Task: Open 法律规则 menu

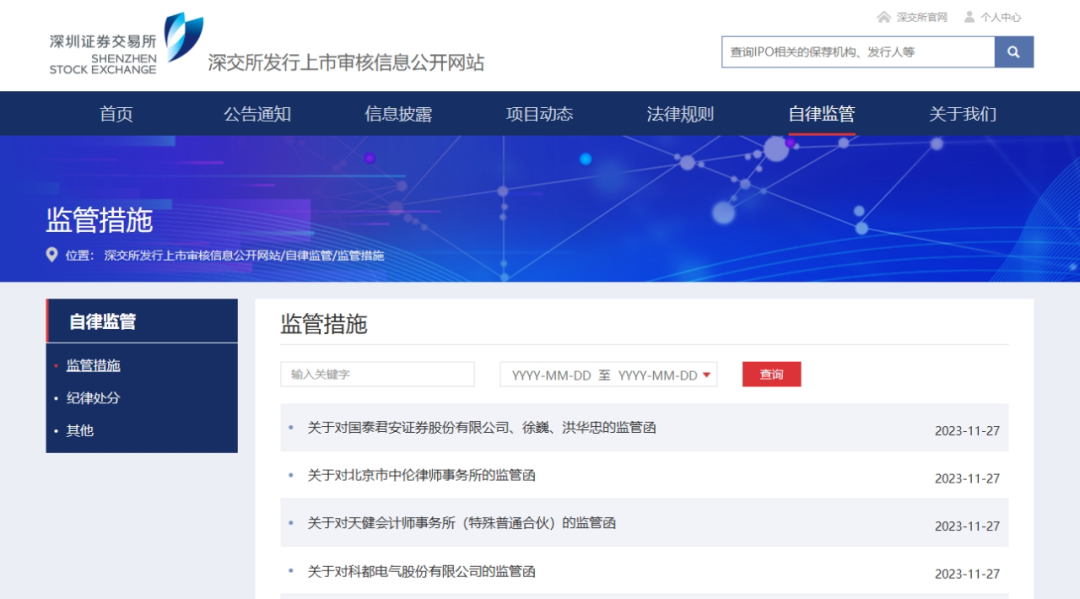Action: (x=681, y=114)
